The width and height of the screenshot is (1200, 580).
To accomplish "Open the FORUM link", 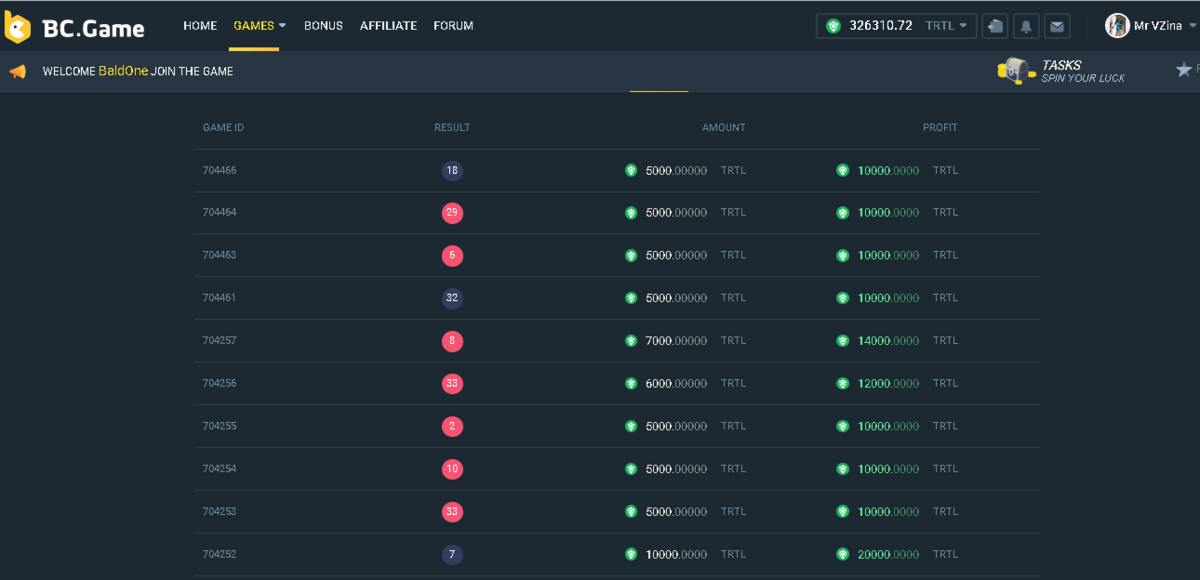I will point(453,26).
